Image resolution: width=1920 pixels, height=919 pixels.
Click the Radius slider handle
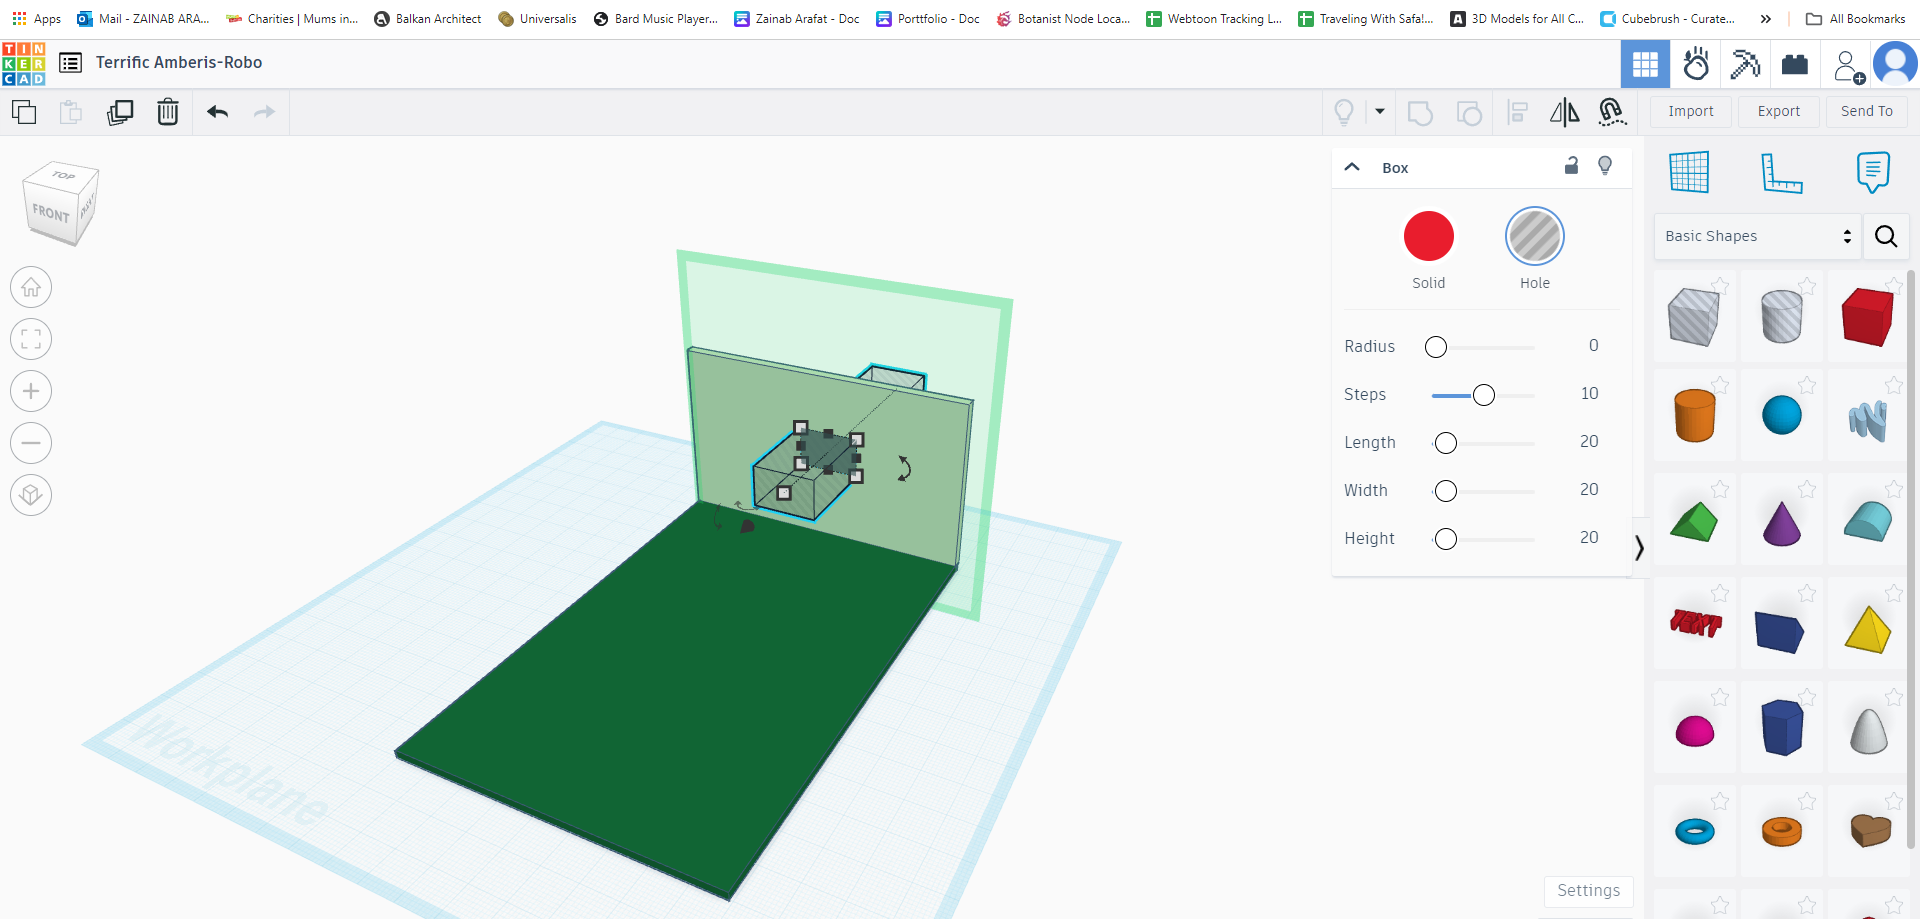pos(1436,347)
